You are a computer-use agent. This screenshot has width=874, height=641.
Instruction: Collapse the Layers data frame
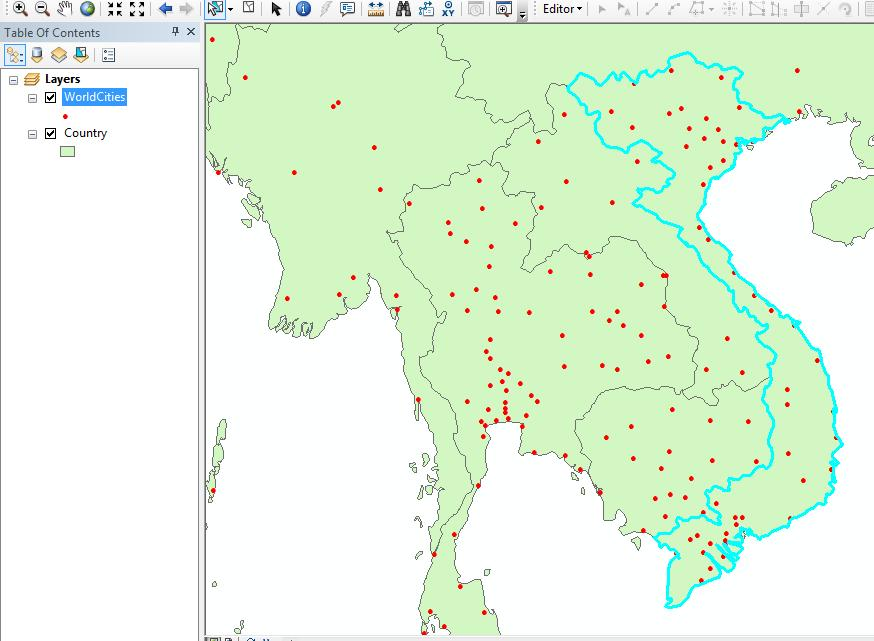pyautogui.click(x=13, y=79)
